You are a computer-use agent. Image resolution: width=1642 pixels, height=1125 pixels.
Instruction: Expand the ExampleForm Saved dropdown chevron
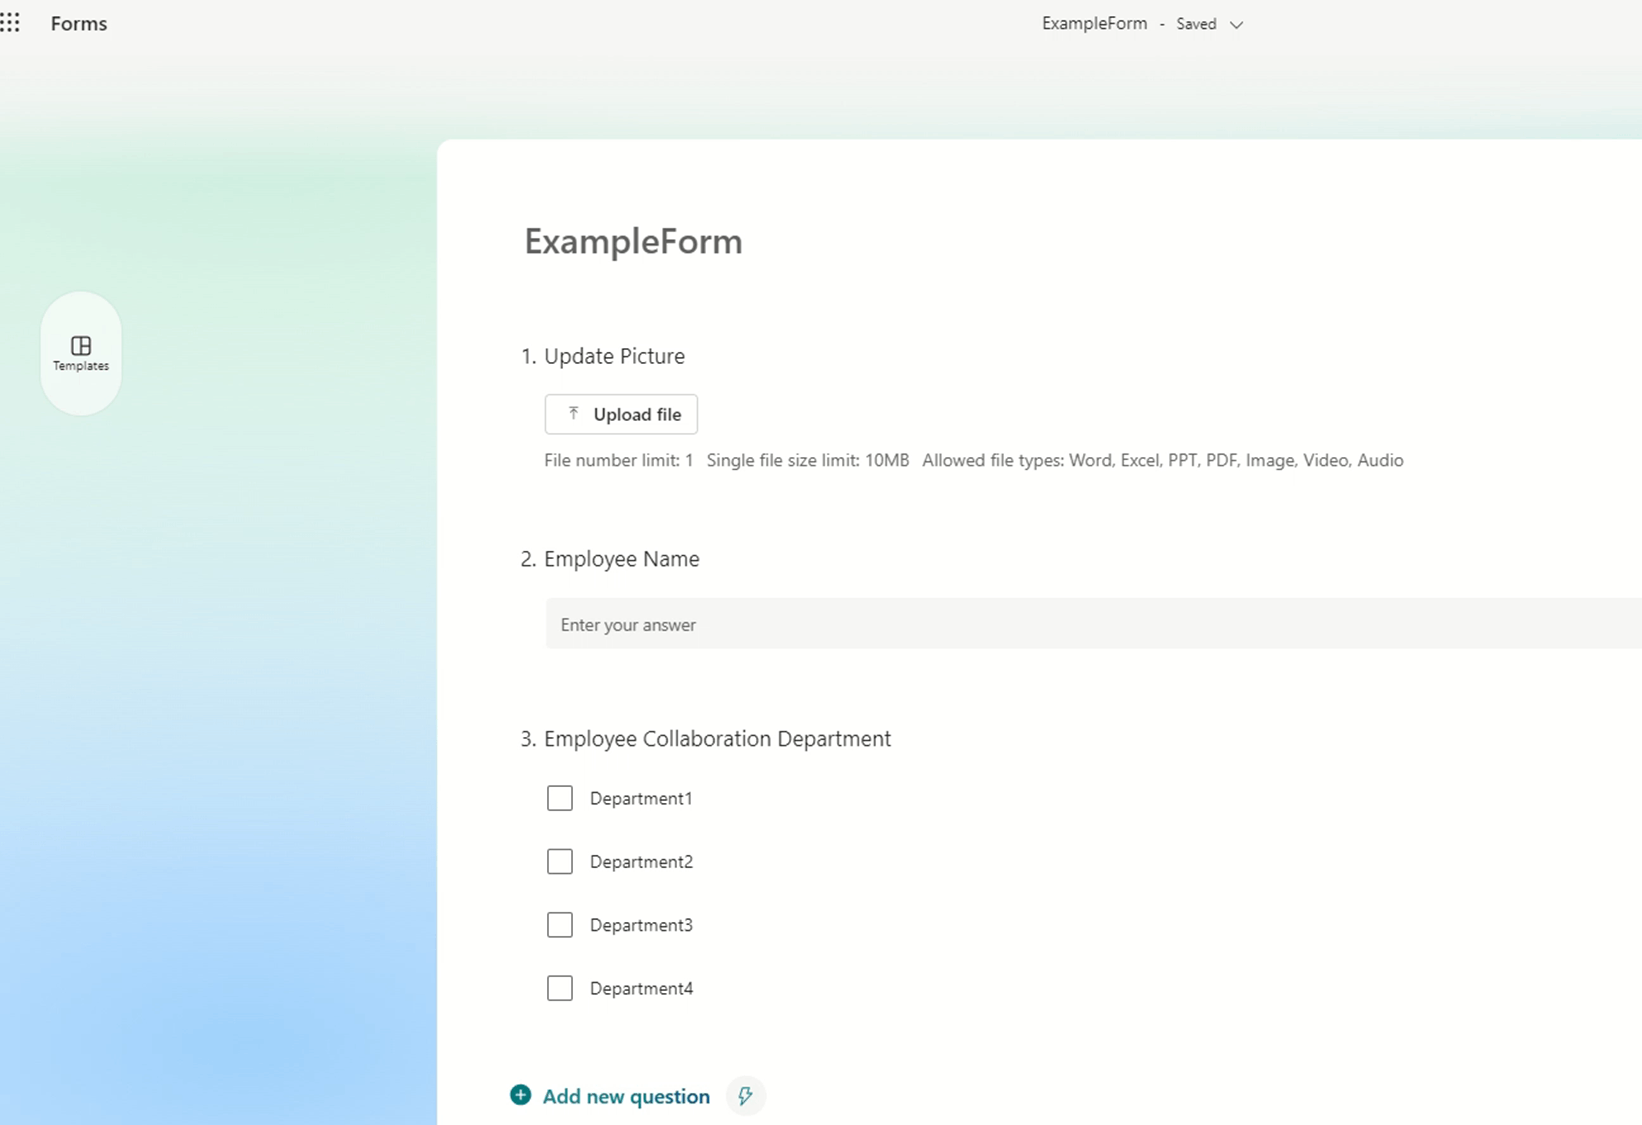(x=1236, y=25)
